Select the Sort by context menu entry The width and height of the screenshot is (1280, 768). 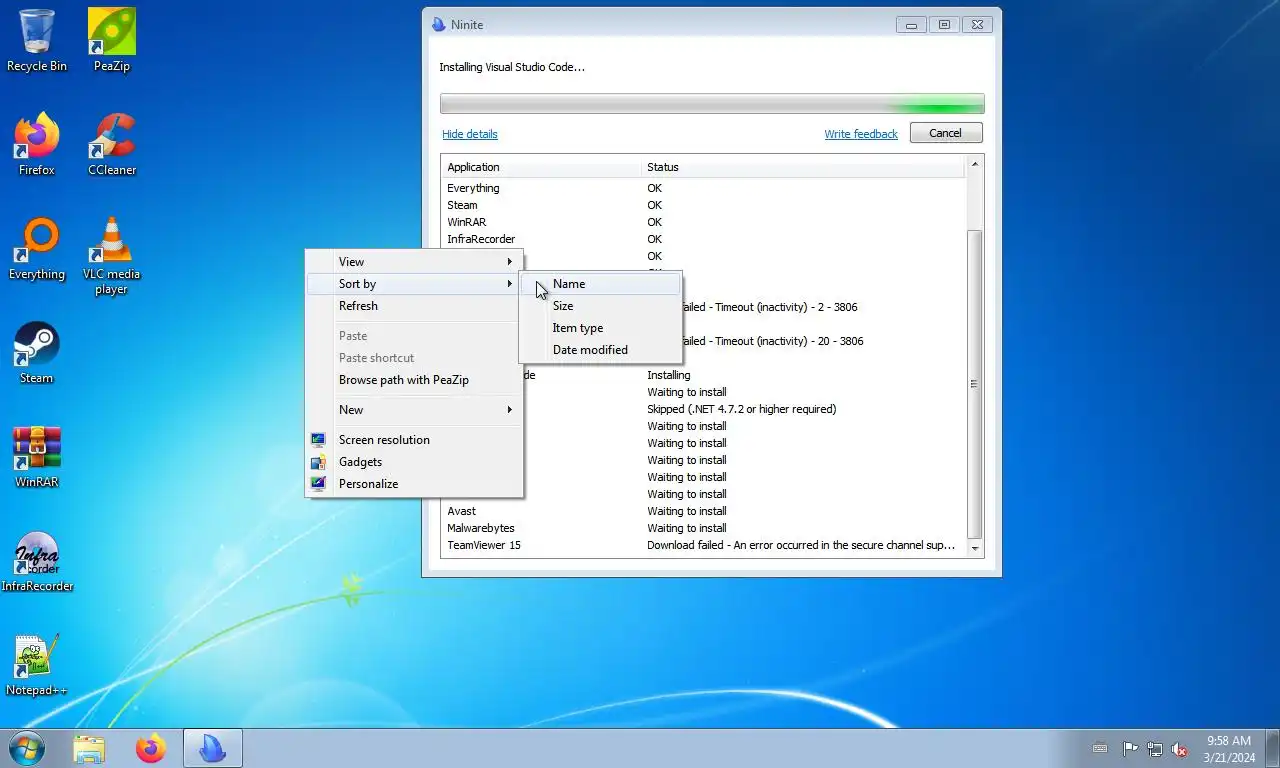(414, 284)
